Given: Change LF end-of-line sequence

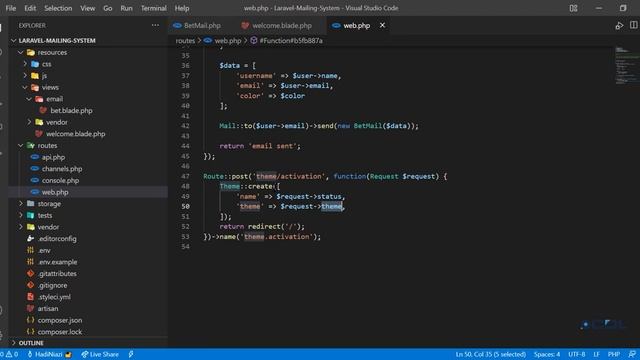Looking at the screenshot, I should [x=596, y=354].
